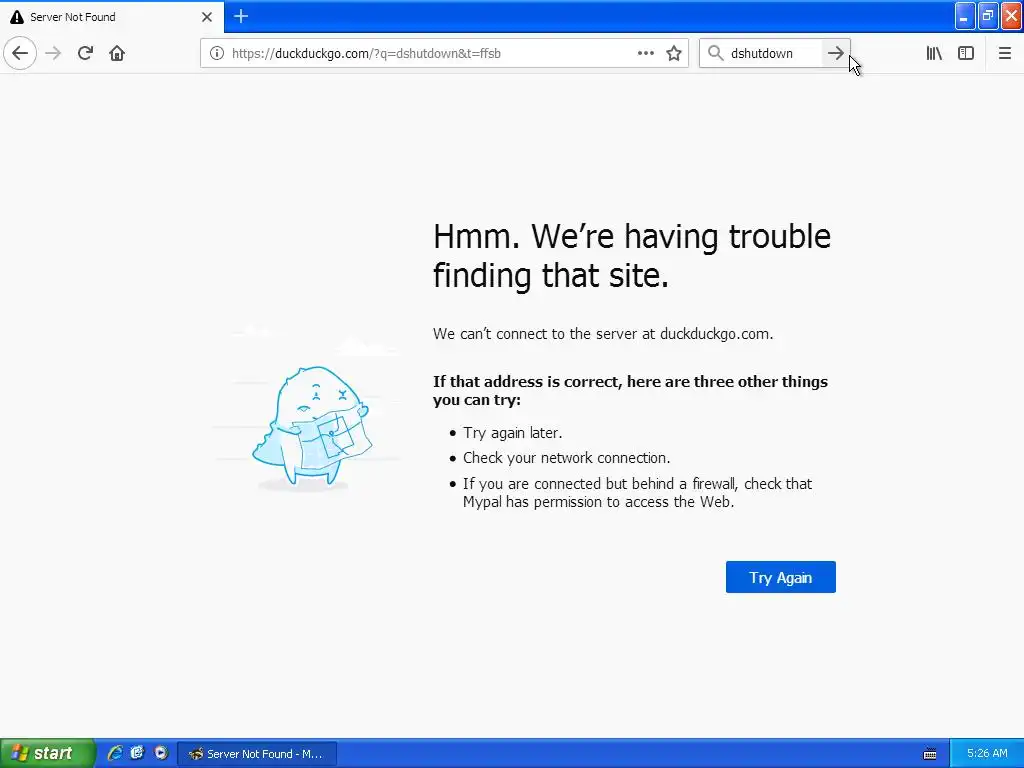Click the tray keyboard icon
1024x768 pixels.
click(930, 754)
